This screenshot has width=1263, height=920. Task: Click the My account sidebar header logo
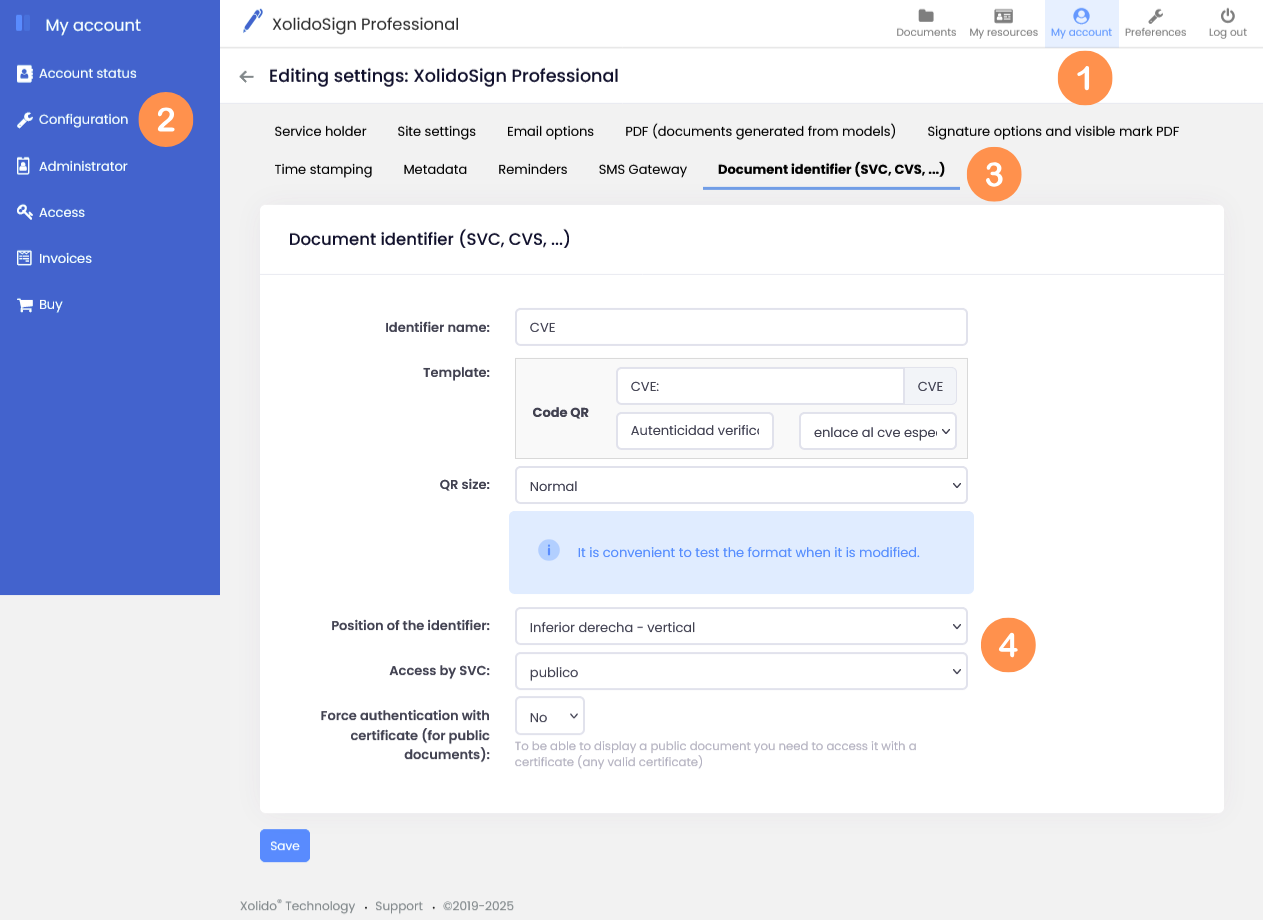(23, 23)
